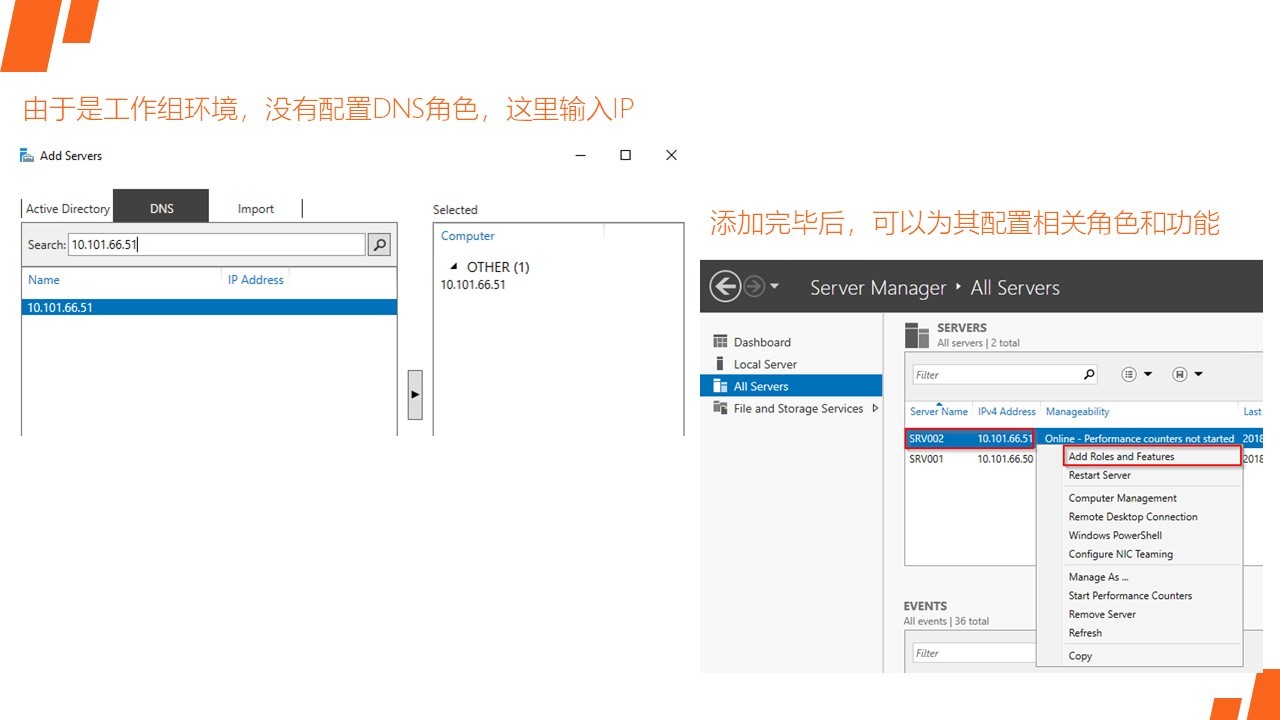This screenshot has width=1280, height=720.
Task: Click the Server Manager back arrow
Action: coord(725,287)
